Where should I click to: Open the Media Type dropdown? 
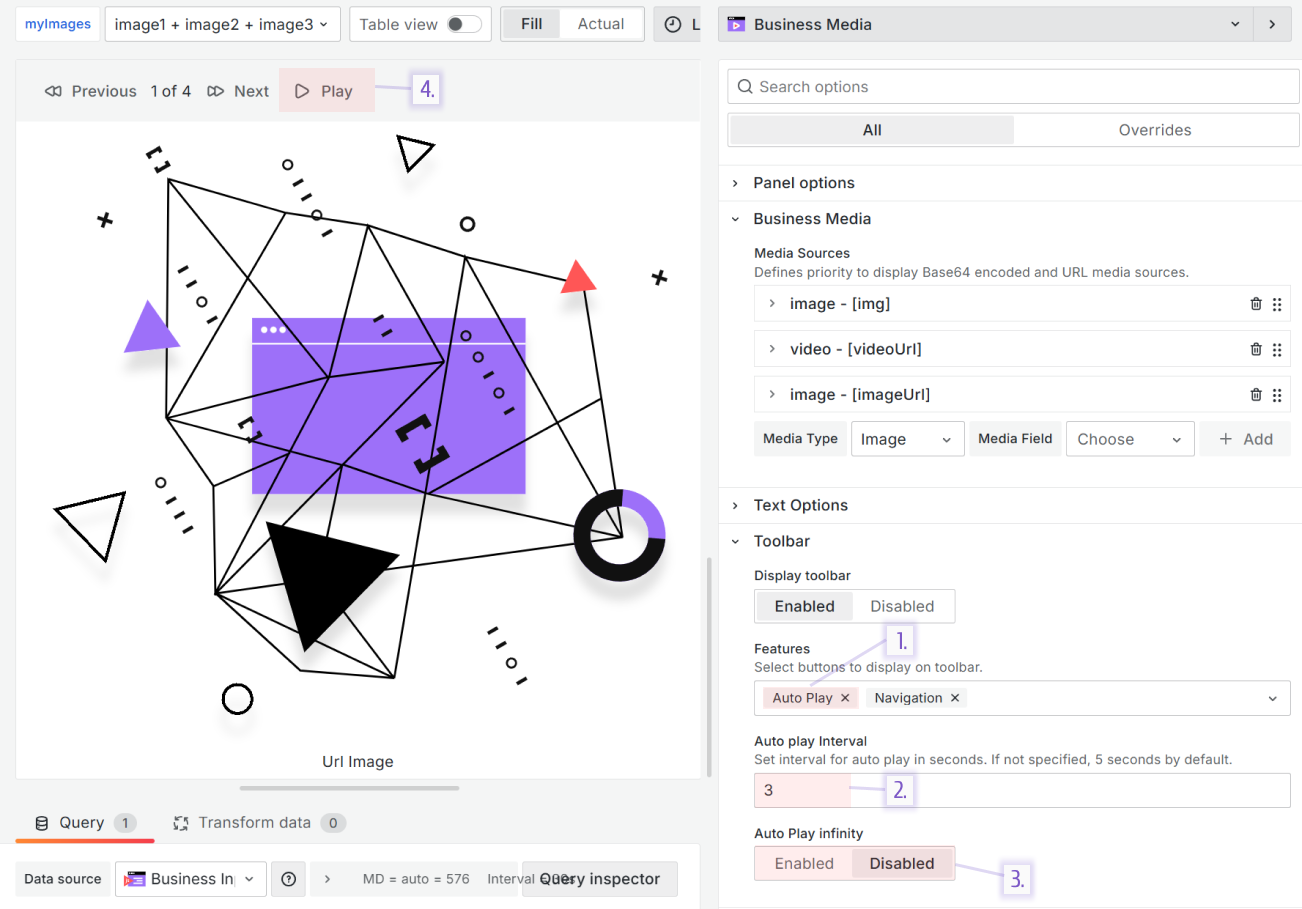(907, 439)
